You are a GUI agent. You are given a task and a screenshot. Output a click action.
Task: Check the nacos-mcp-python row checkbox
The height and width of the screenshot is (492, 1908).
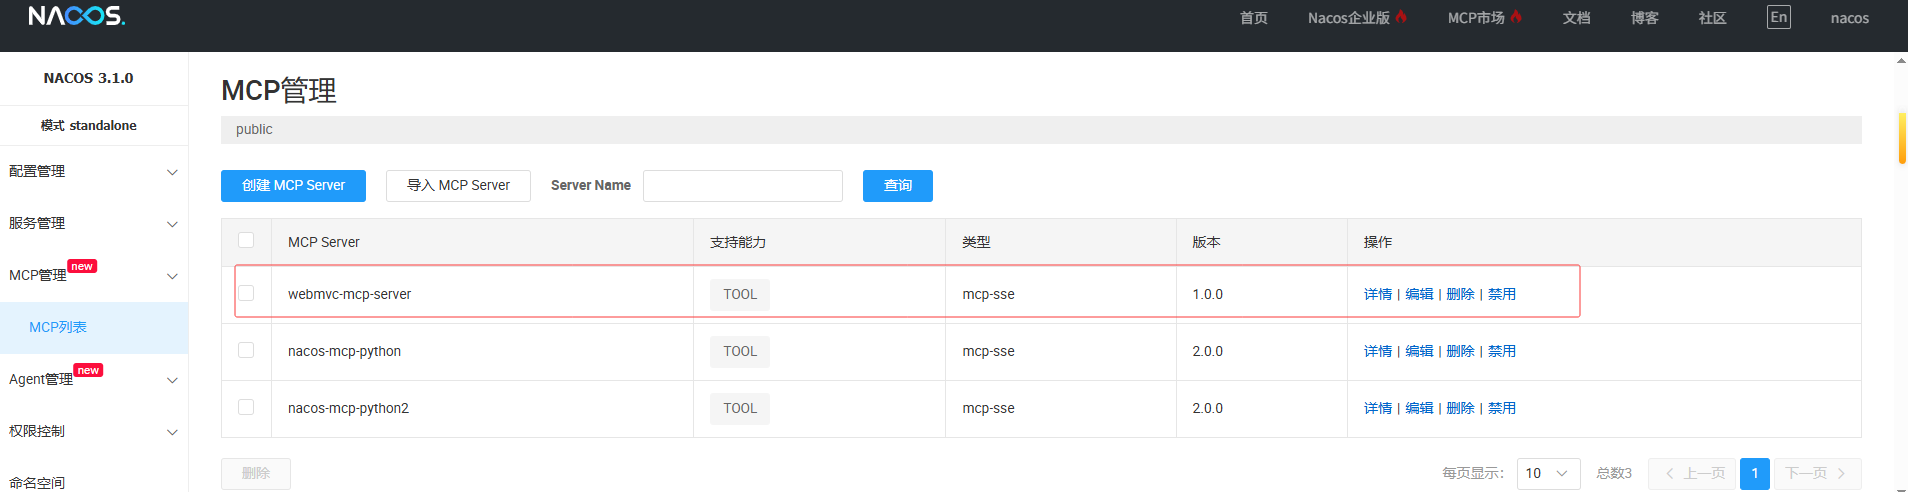tap(246, 350)
